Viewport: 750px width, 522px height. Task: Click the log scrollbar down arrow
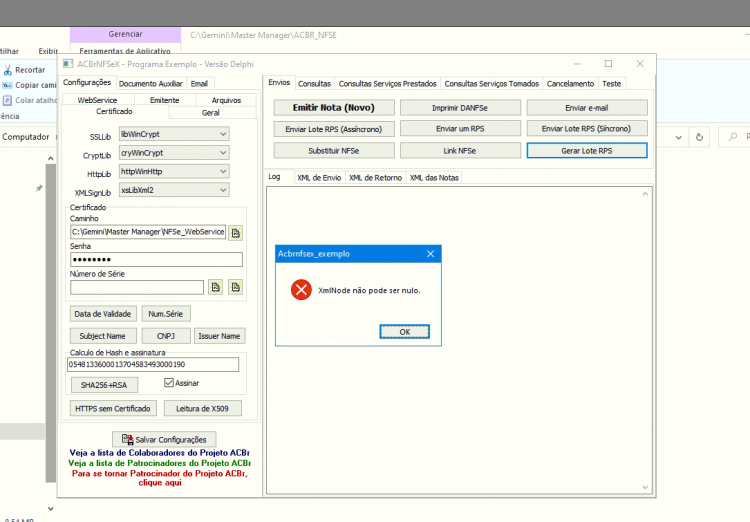pyautogui.click(x=645, y=487)
